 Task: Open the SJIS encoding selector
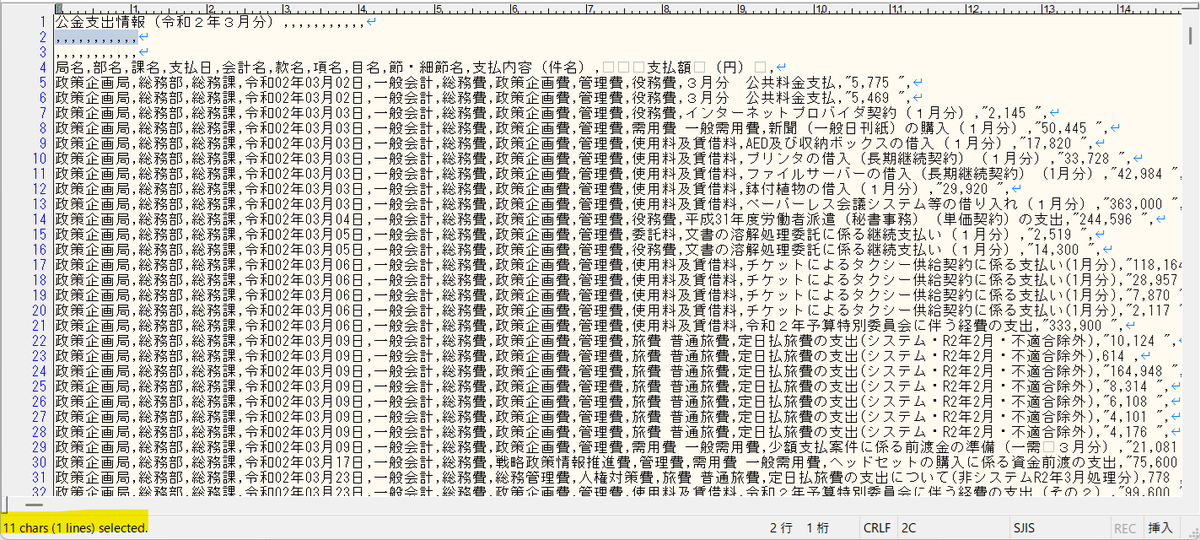tap(1023, 527)
